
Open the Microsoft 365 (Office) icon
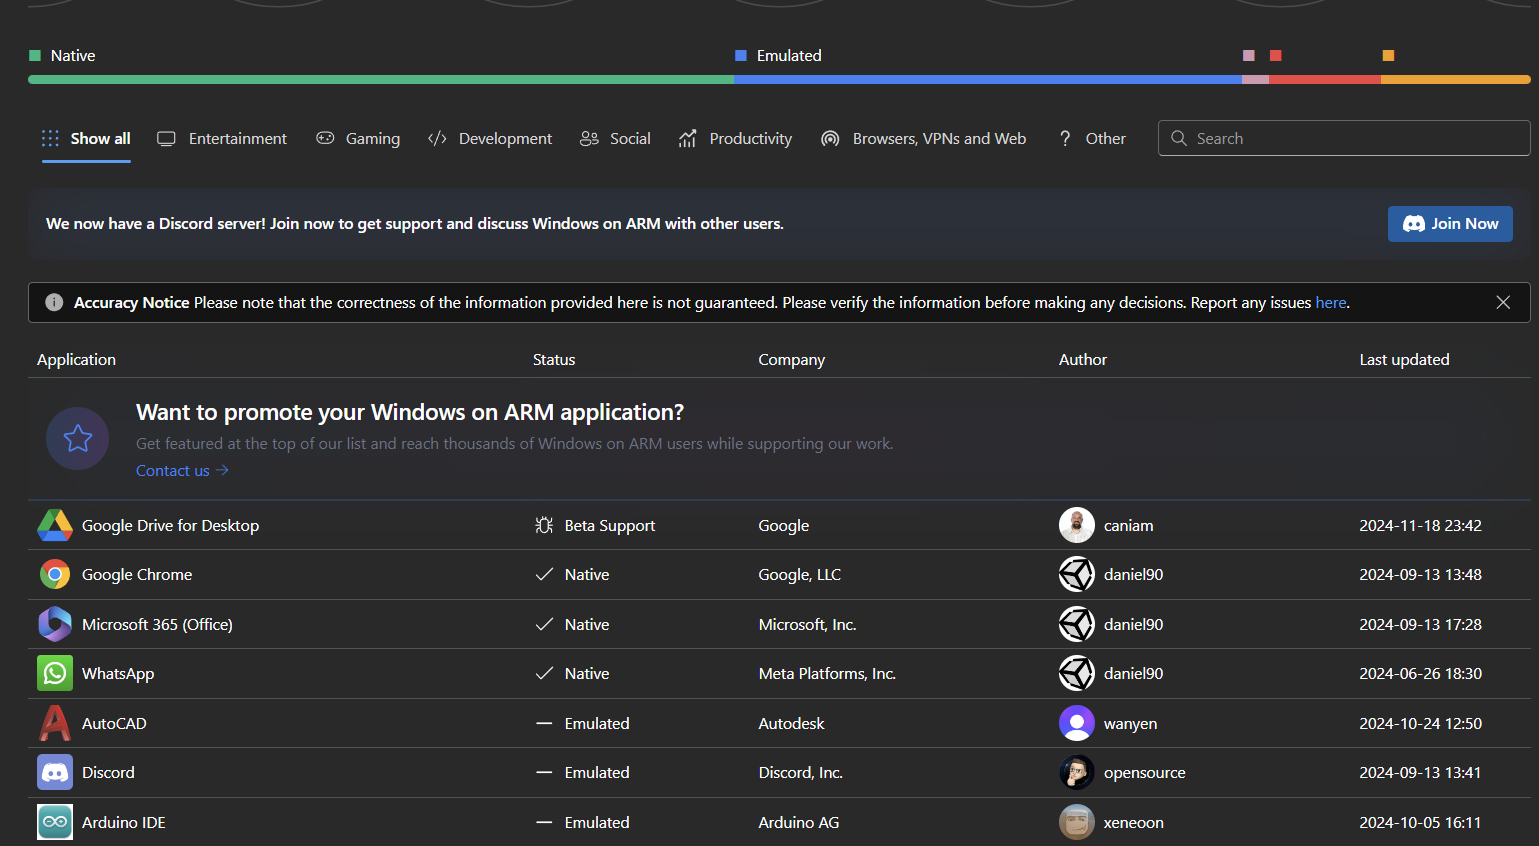pos(55,624)
